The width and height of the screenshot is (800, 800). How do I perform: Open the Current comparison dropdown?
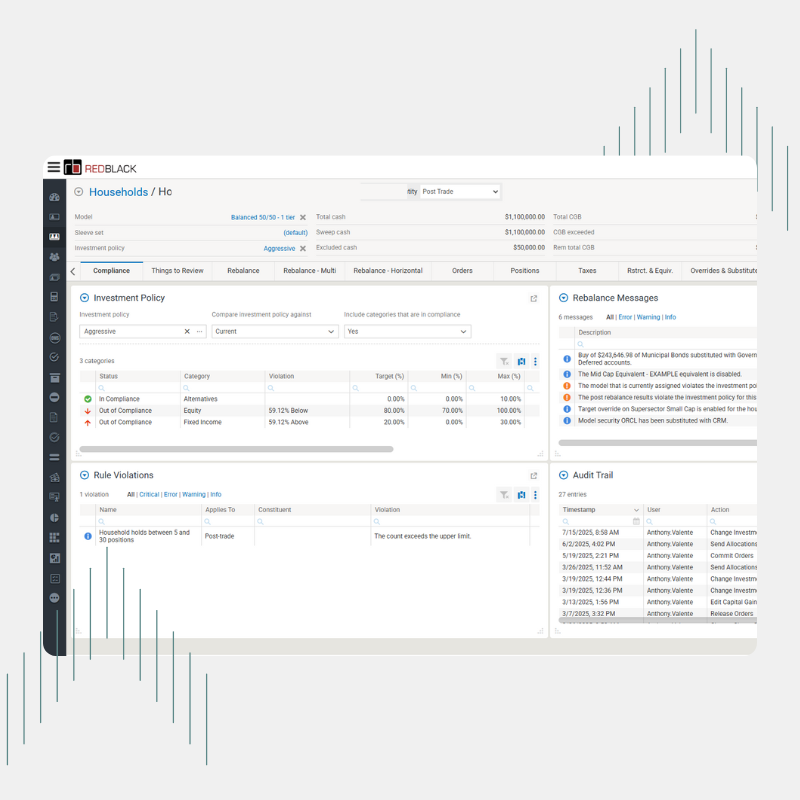coord(275,332)
